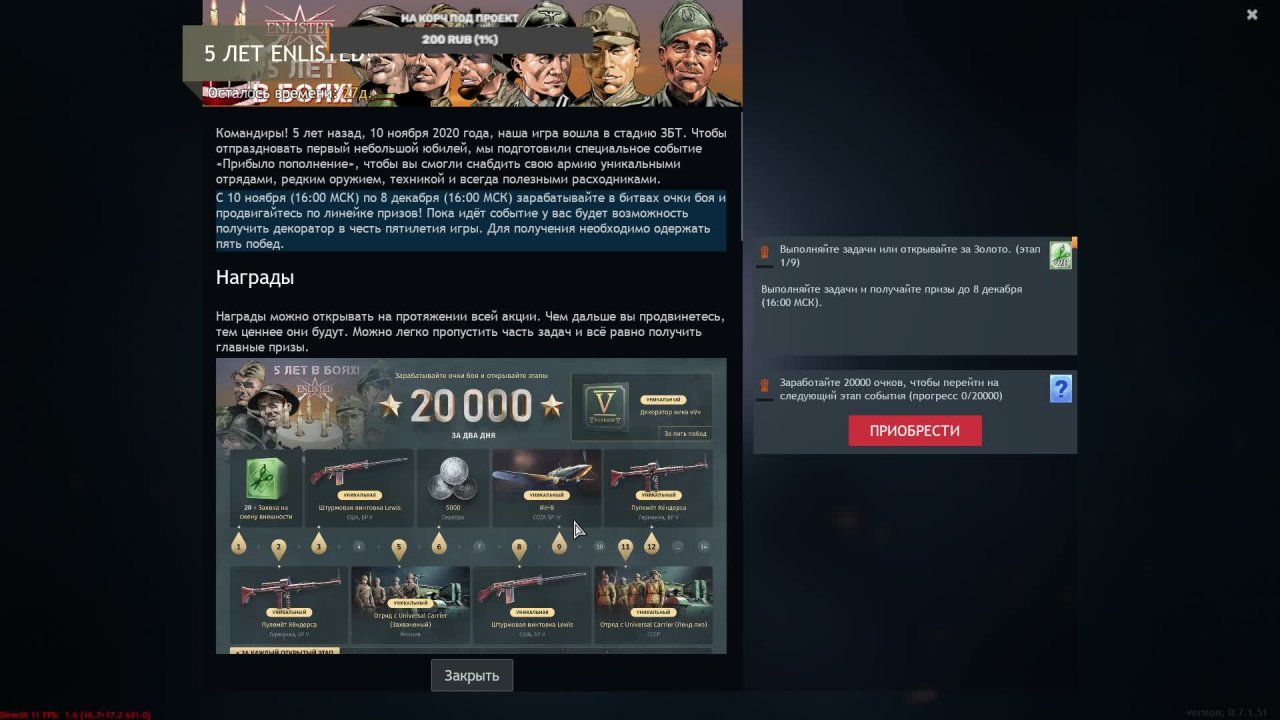The image size is (1280, 720).
Task: Click the medal icon beside the 20000 points task
Action: point(765,385)
